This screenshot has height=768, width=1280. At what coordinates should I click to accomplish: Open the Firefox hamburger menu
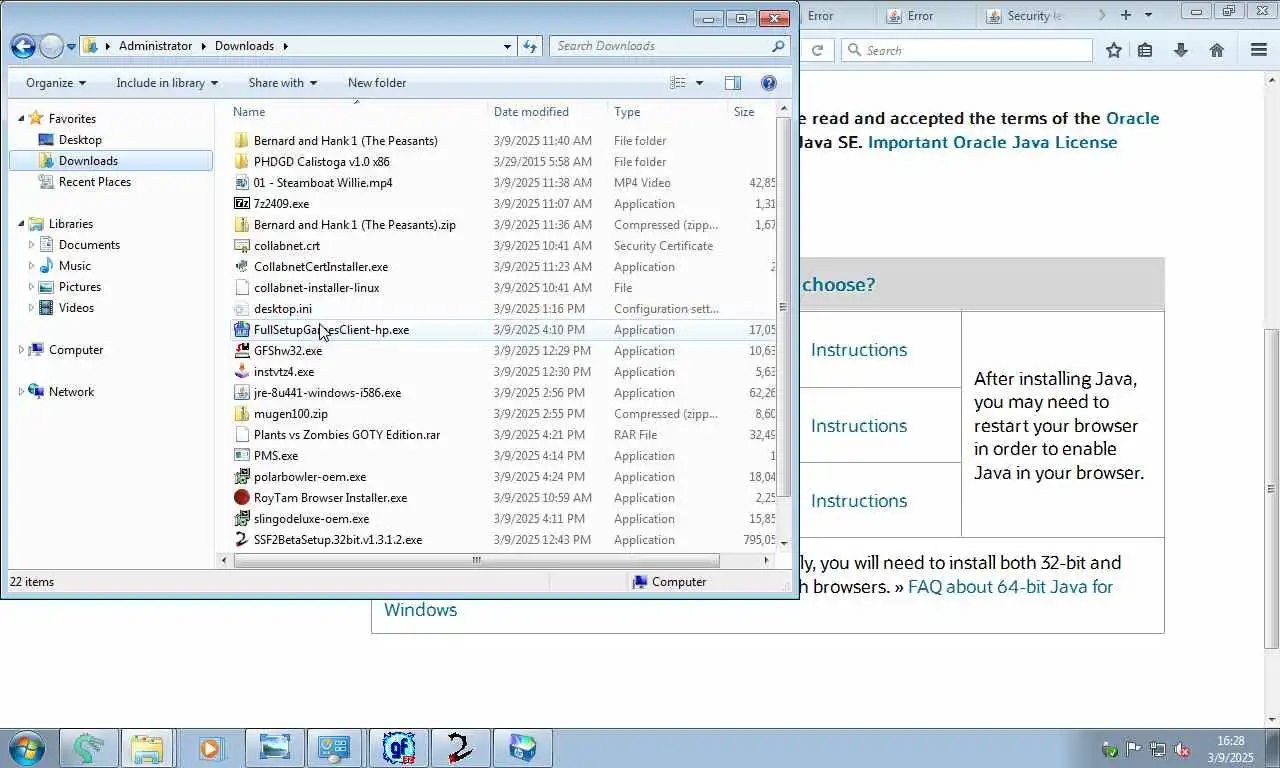point(1259,50)
